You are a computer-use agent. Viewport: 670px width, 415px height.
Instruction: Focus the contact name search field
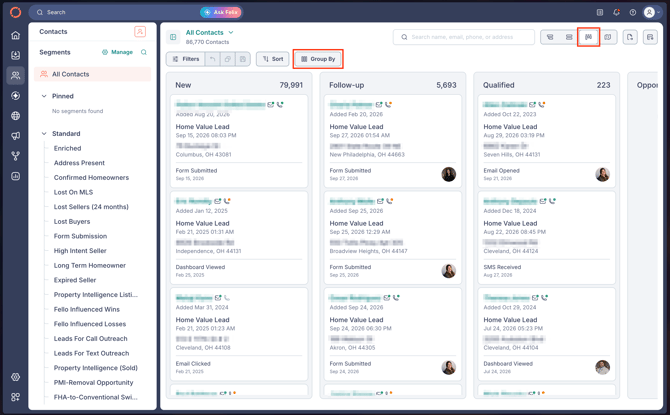464,37
